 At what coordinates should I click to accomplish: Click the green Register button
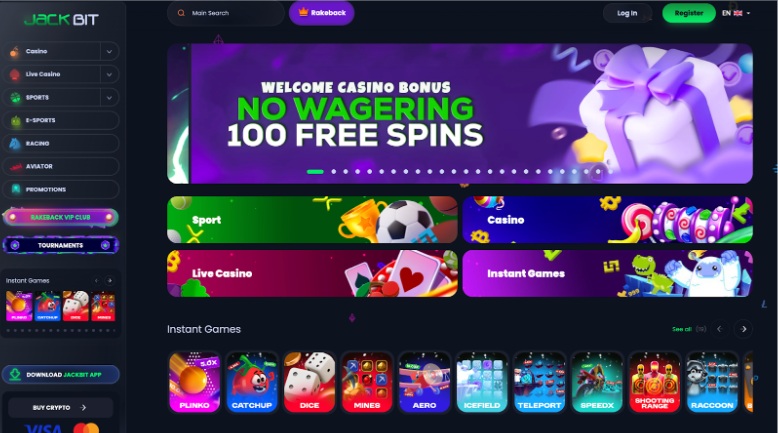(689, 13)
